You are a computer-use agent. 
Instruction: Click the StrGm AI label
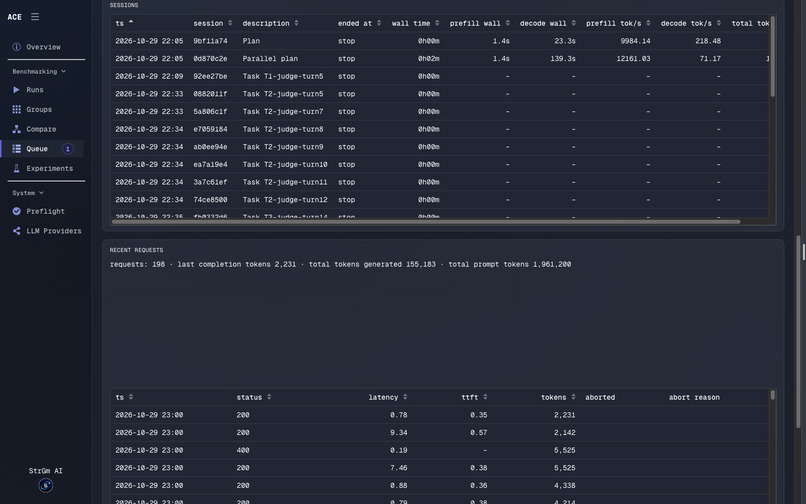pos(46,471)
